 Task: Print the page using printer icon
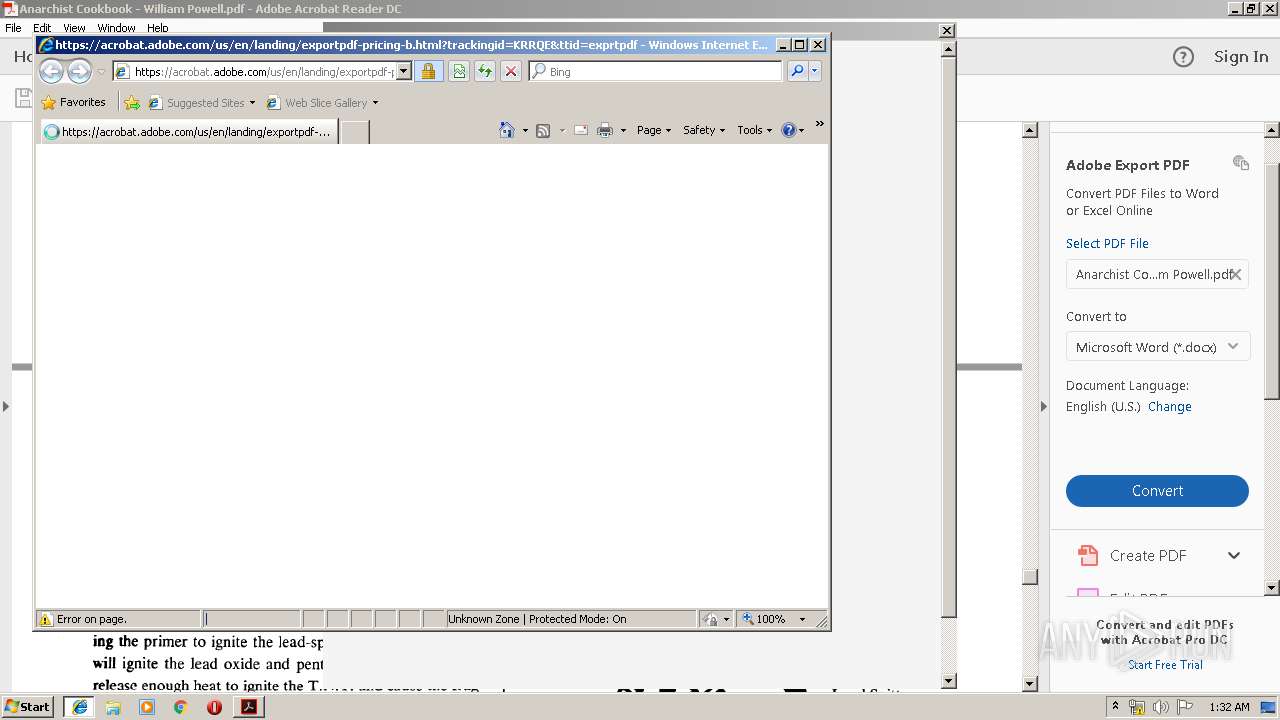click(604, 130)
